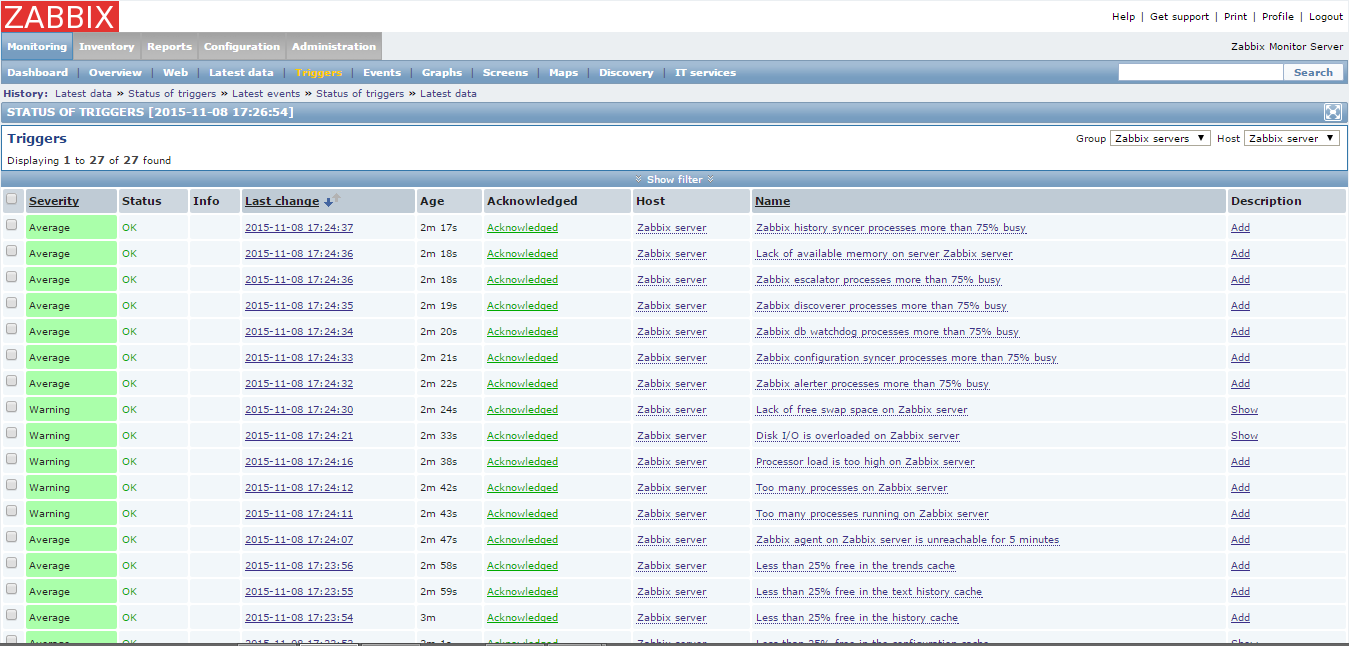Image resolution: width=1349 pixels, height=646 pixels.
Task: Go to Graphs submenu
Action: [x=442, y=72]
